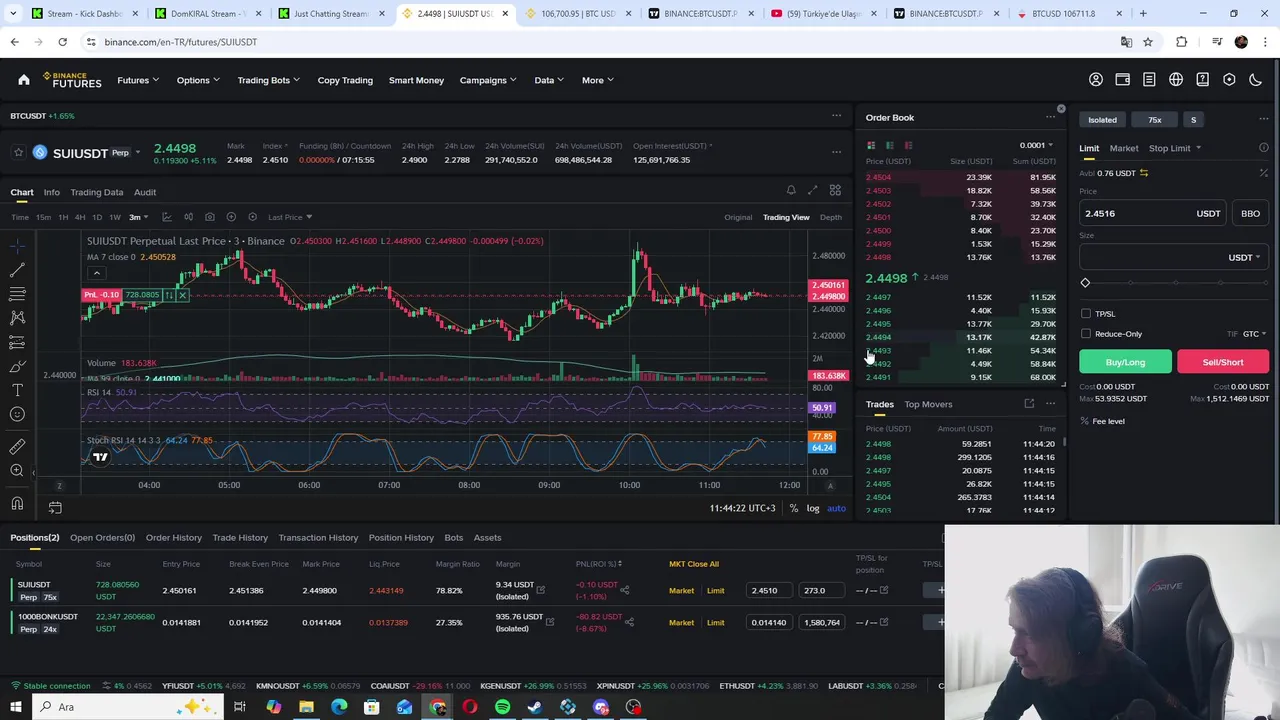Viewport: 1280px width, 720px height.
Task: Expand chart to fullscreen with arrows icon
Action: [812, 190]
